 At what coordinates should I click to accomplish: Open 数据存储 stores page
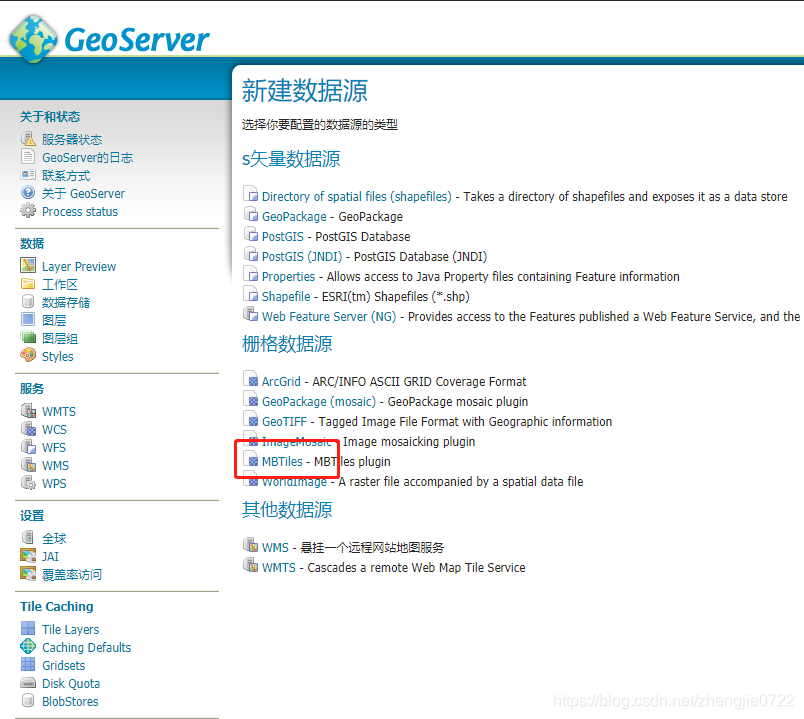[x=66, y=302]
